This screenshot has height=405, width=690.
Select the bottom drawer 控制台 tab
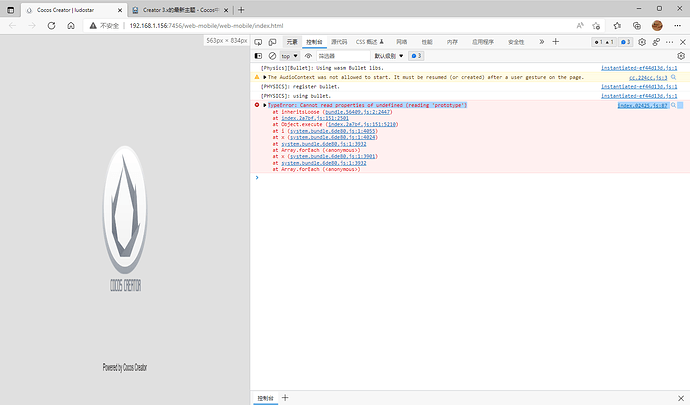pos(265,398)
